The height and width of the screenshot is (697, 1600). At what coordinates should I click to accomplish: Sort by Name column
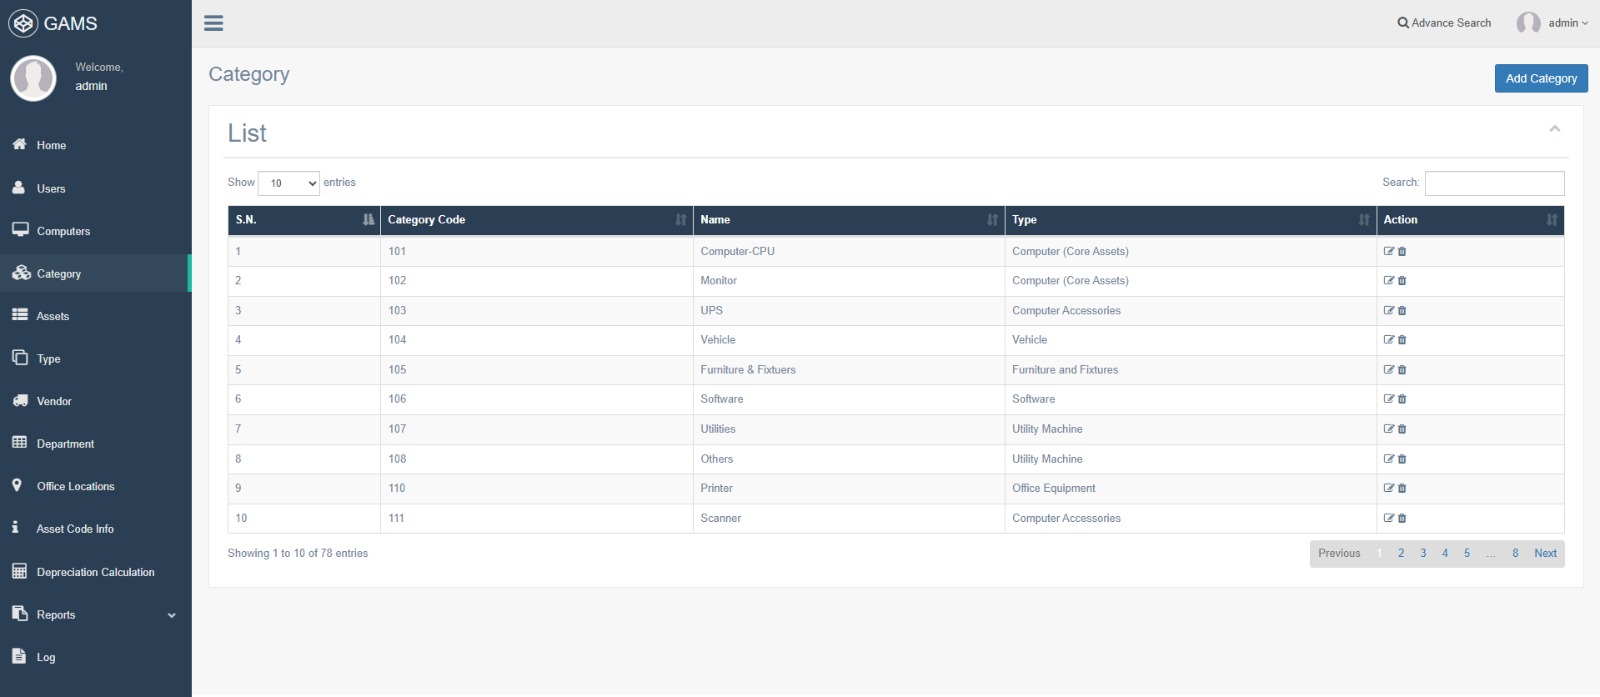coord(848,220)
